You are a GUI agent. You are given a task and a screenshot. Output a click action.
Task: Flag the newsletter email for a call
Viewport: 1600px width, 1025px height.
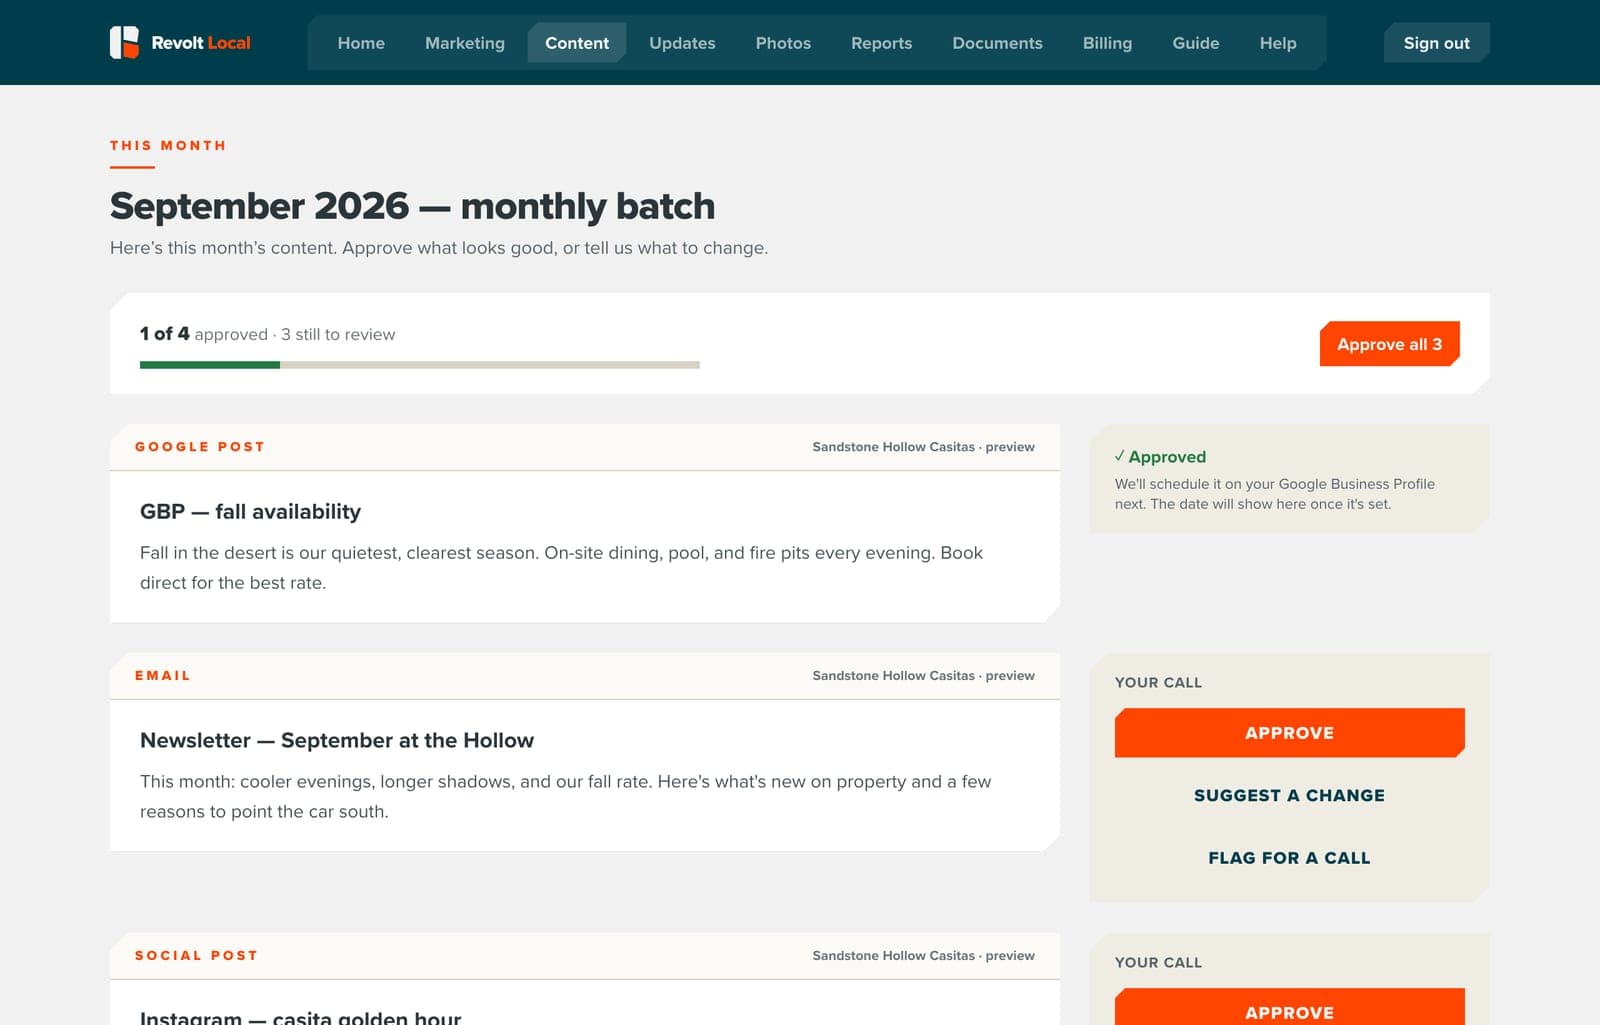tap(1289, 858)
